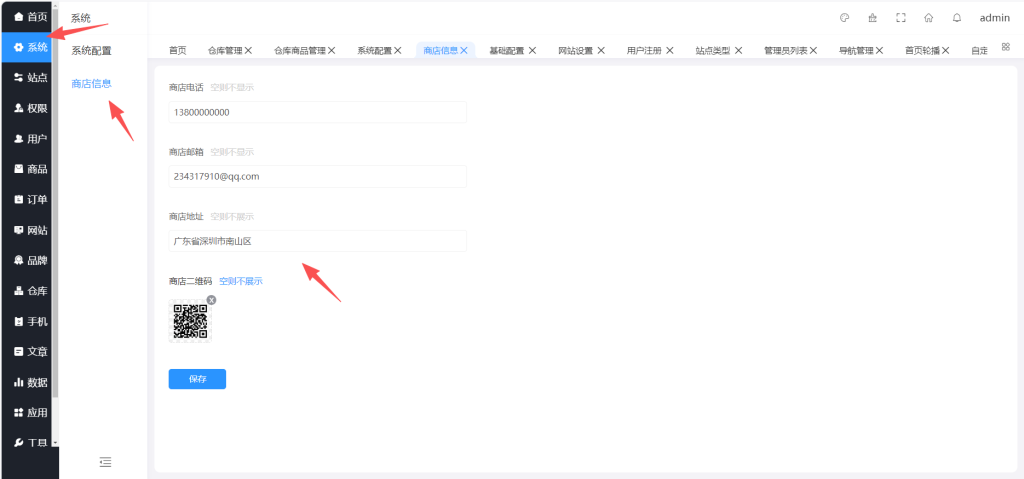The height and width of the screenshot is (479, 1024).
Task: Open 手机 in the dark sidebar
Action: pos(29,322)
